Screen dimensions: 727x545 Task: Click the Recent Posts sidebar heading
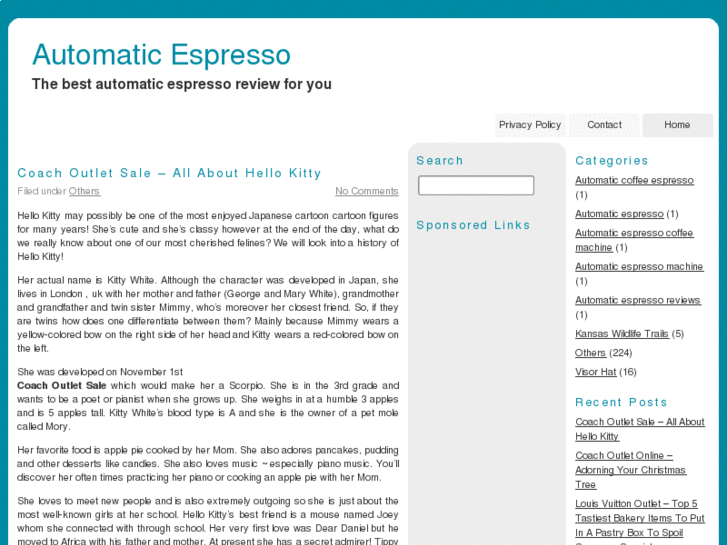click(x=621, y=402)
